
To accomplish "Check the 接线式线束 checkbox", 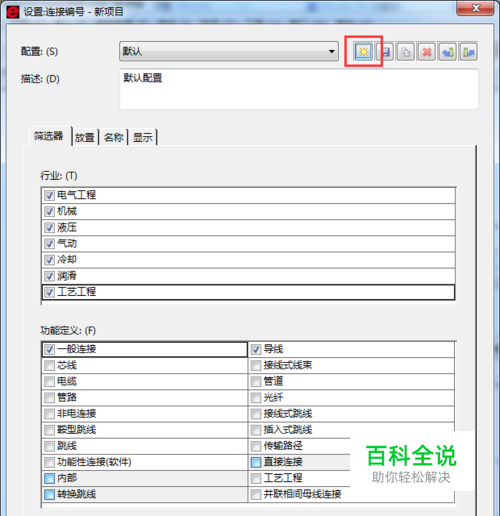I will (x=256, y=366).
